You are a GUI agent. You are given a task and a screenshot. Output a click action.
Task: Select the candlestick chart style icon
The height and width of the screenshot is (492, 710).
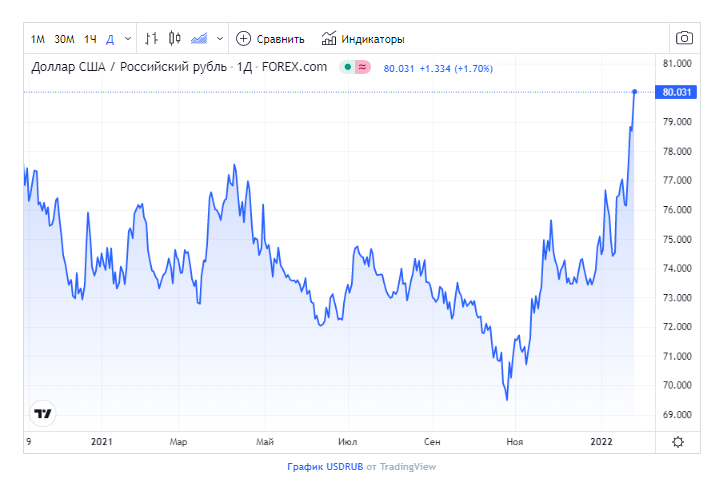[175, 39]
